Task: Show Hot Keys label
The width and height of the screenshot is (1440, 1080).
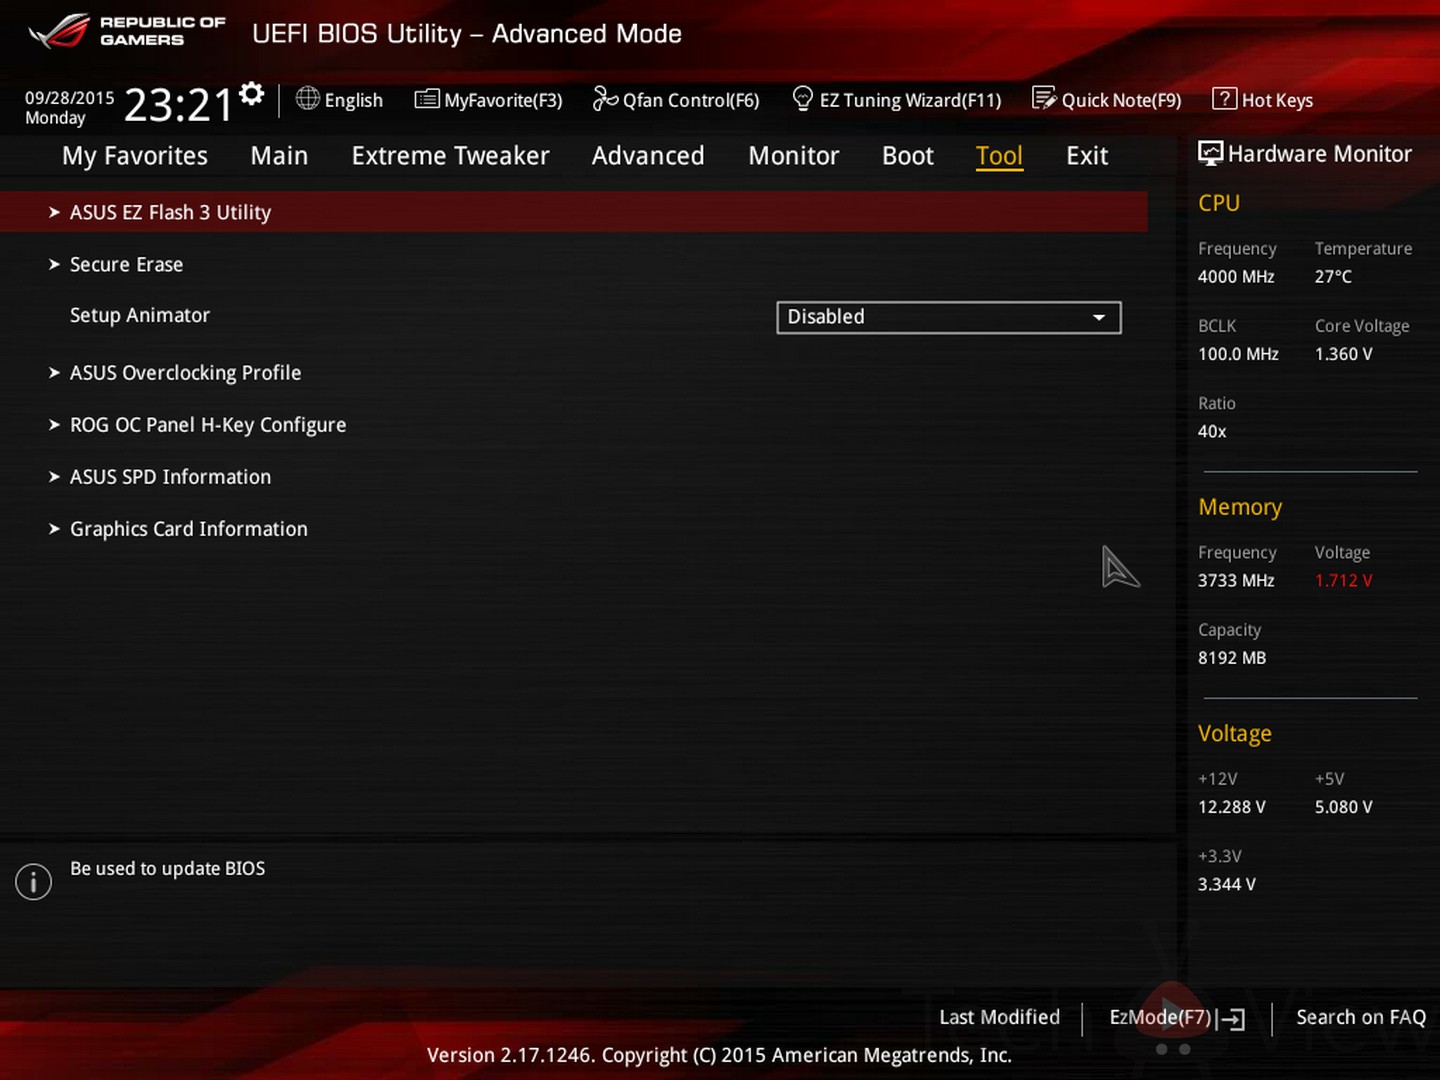Action: [1277, 100]
